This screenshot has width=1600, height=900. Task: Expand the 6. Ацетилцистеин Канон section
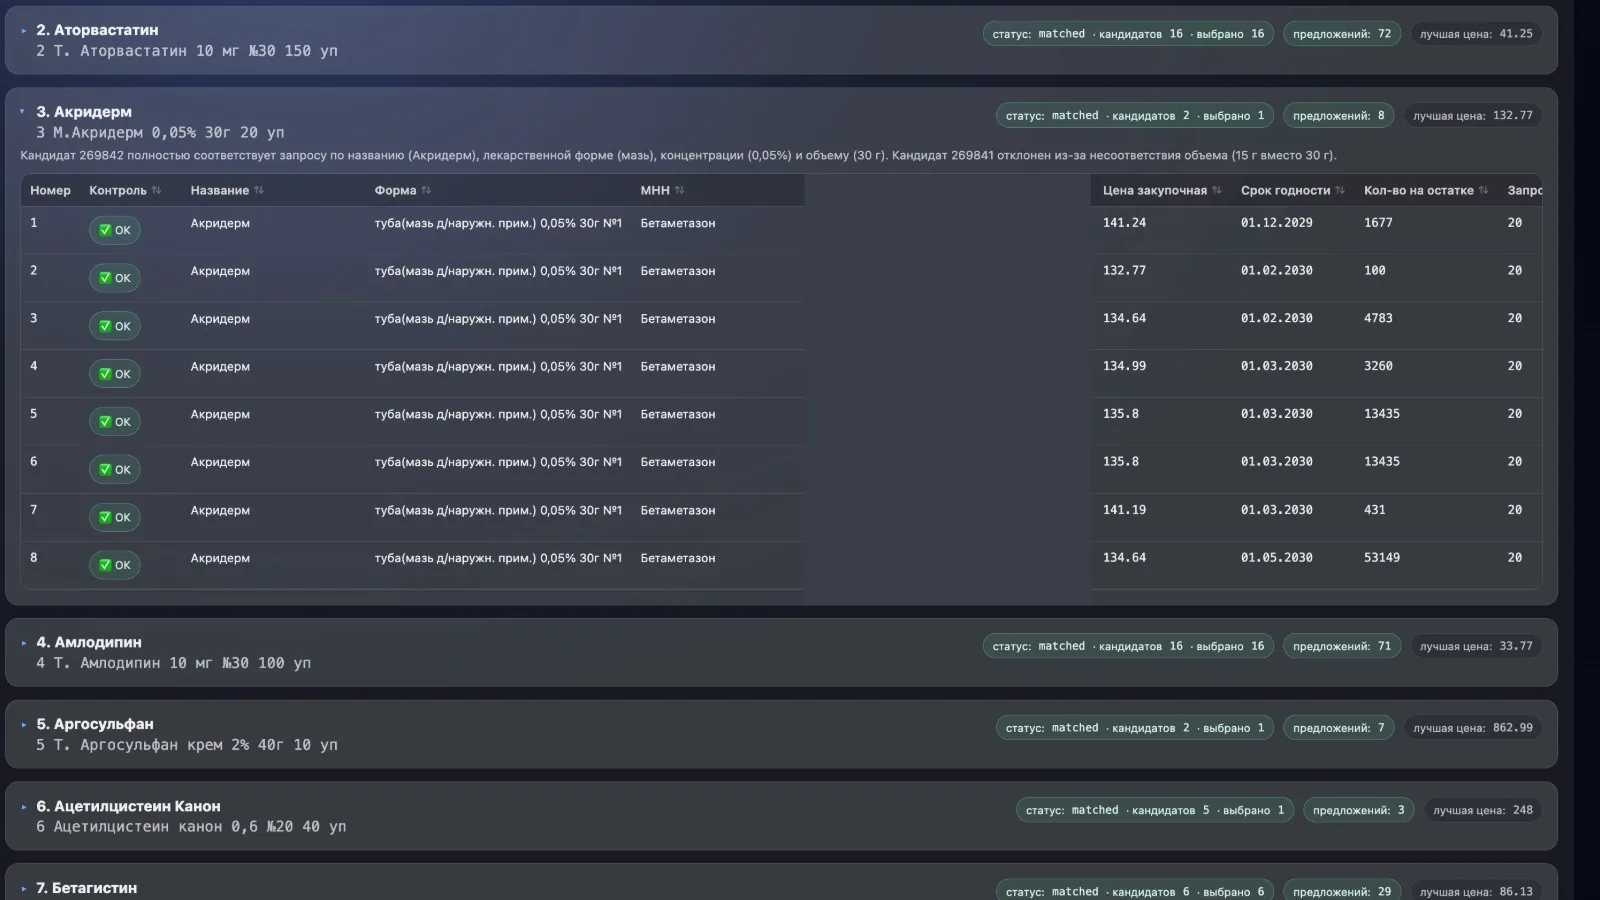click(24, 807)
